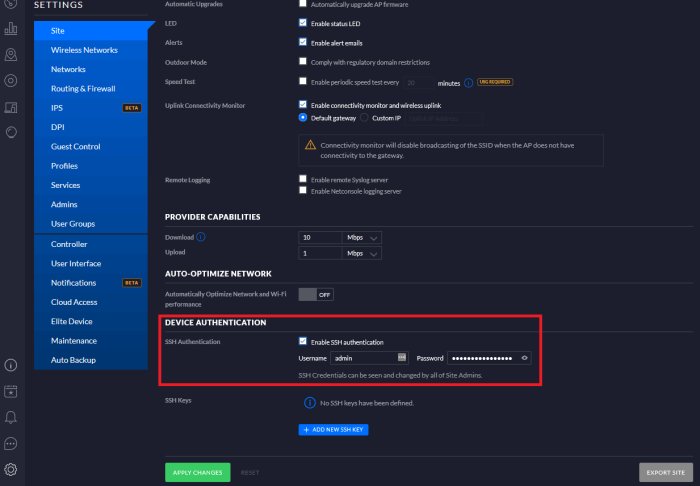Select the Custom IP radio button
This screenshot has height=486, width=700.
tap(364, 118)
